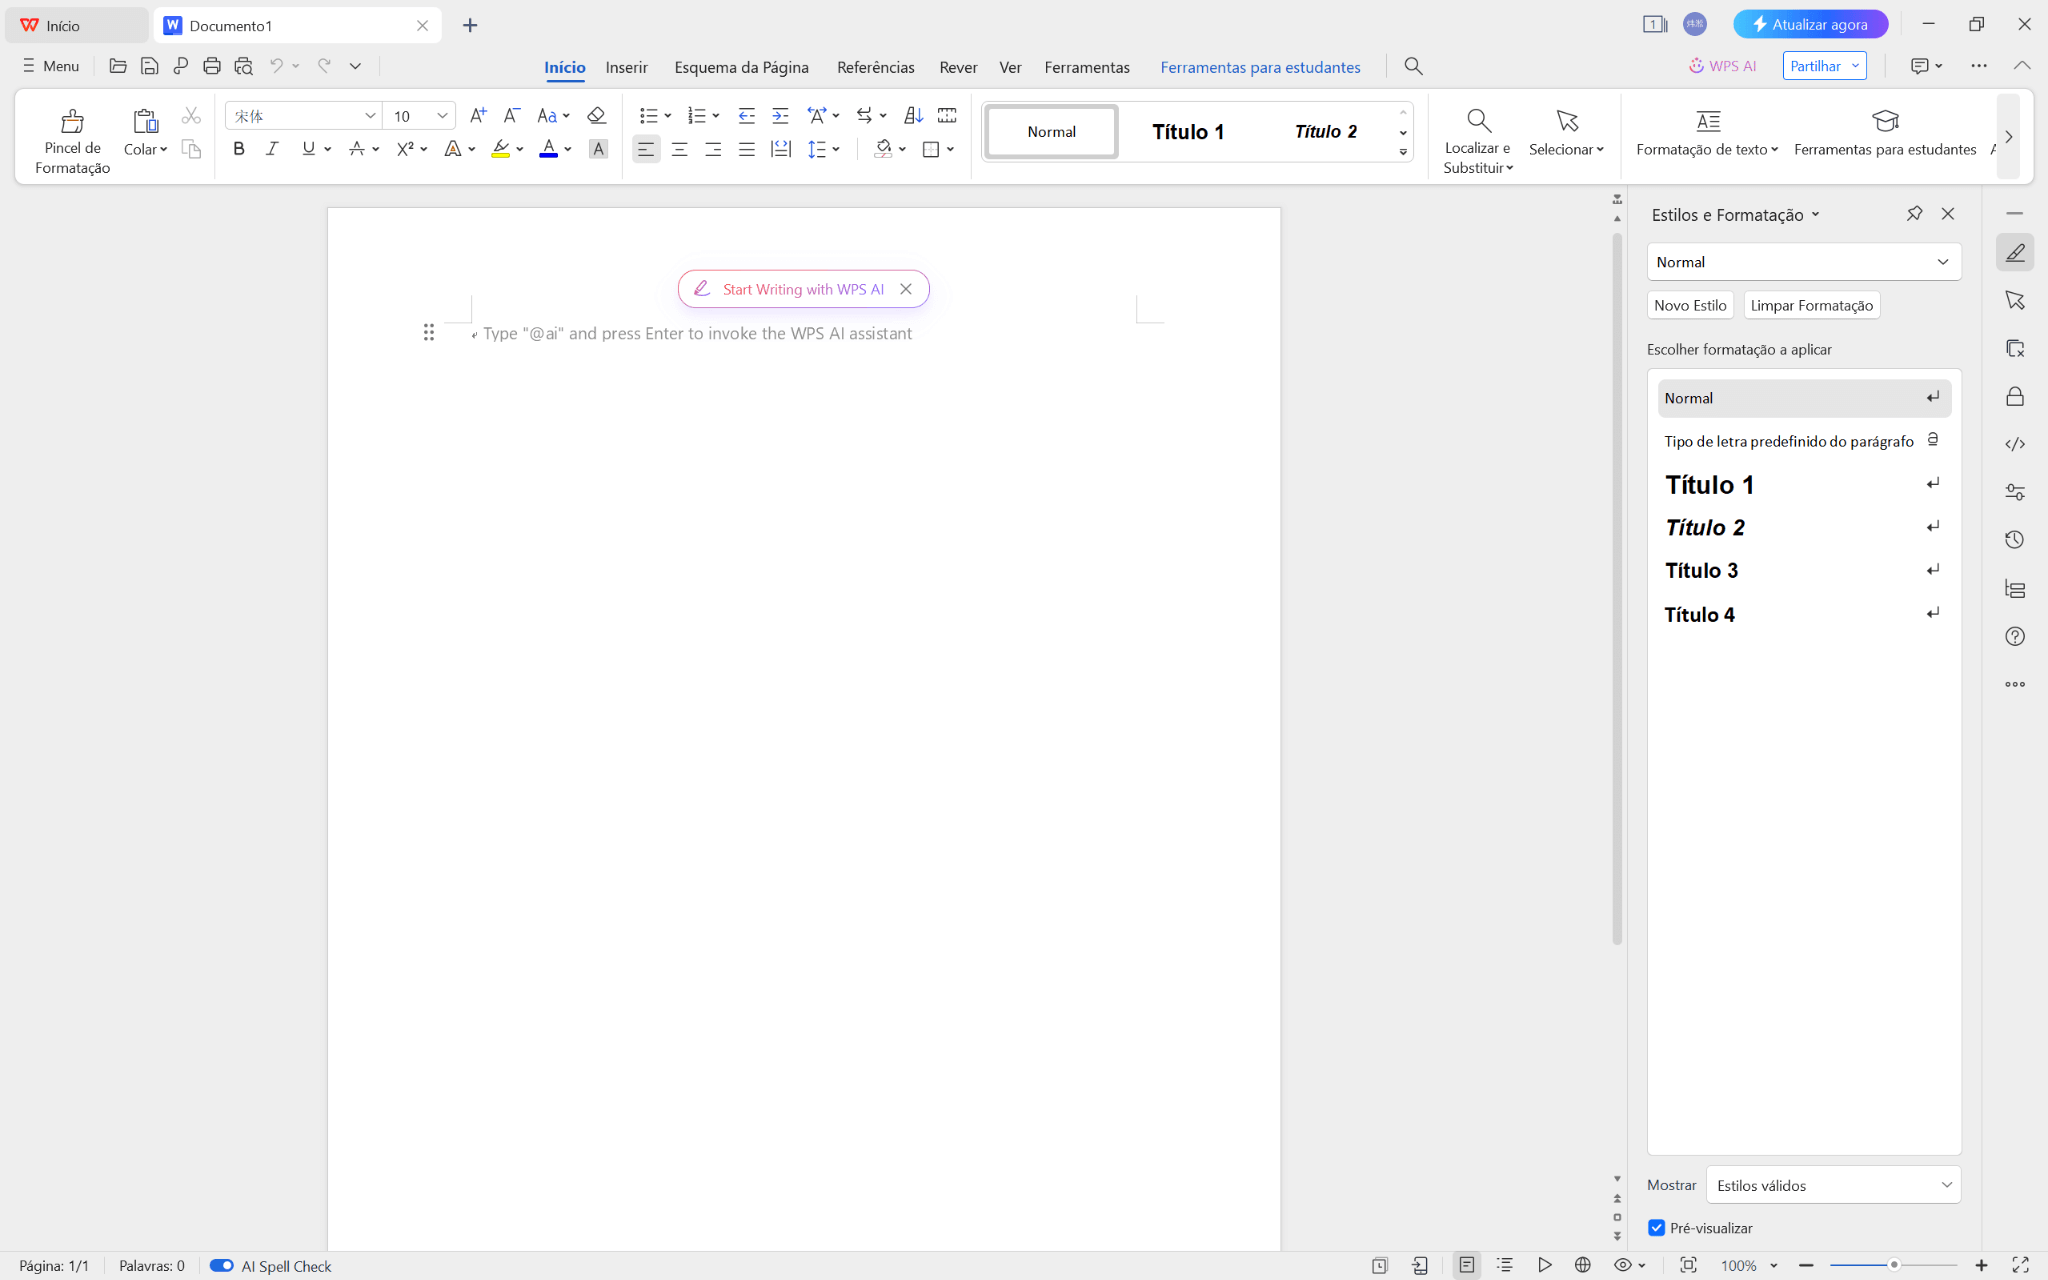Image resolution: width=2048 pixels, height=1280 pixels.
Task: Toggle the AI Spell Check switch
Action: pos(221,1266)
